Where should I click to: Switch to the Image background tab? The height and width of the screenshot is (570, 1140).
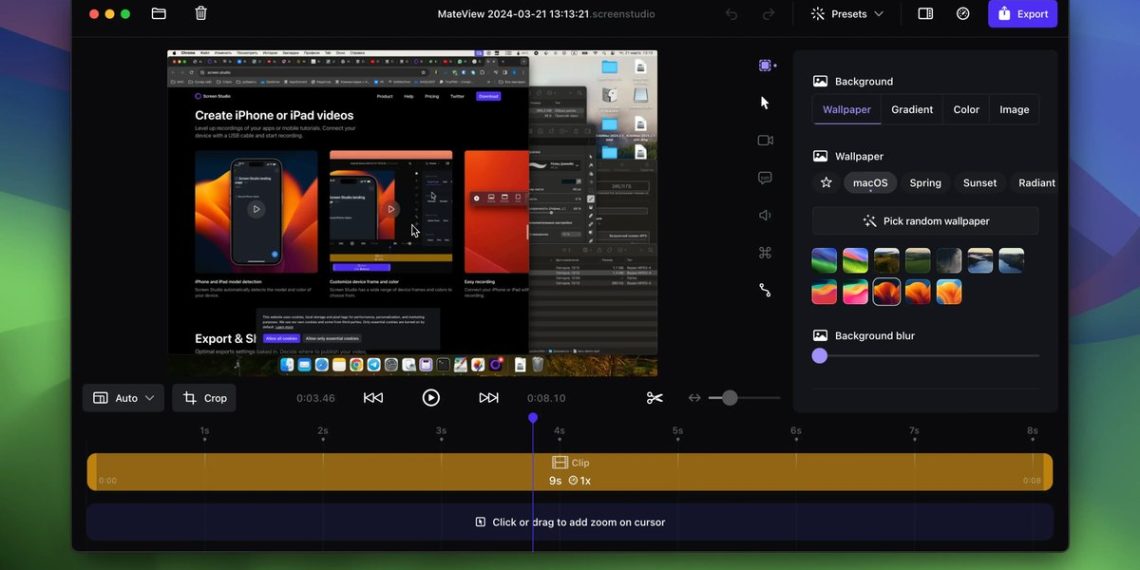(x=1014, y=110)
